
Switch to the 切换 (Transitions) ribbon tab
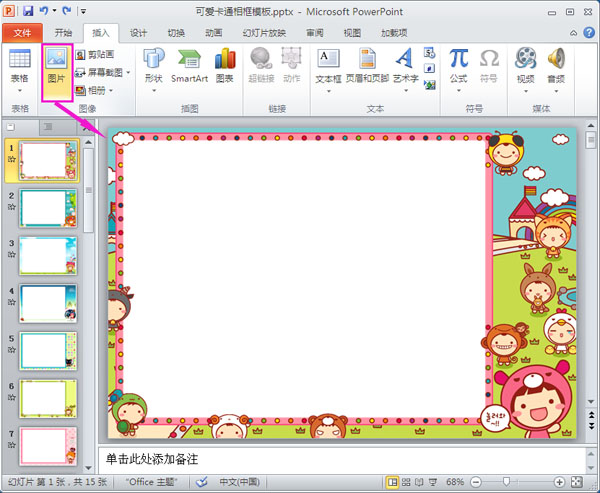pos(176,33)
